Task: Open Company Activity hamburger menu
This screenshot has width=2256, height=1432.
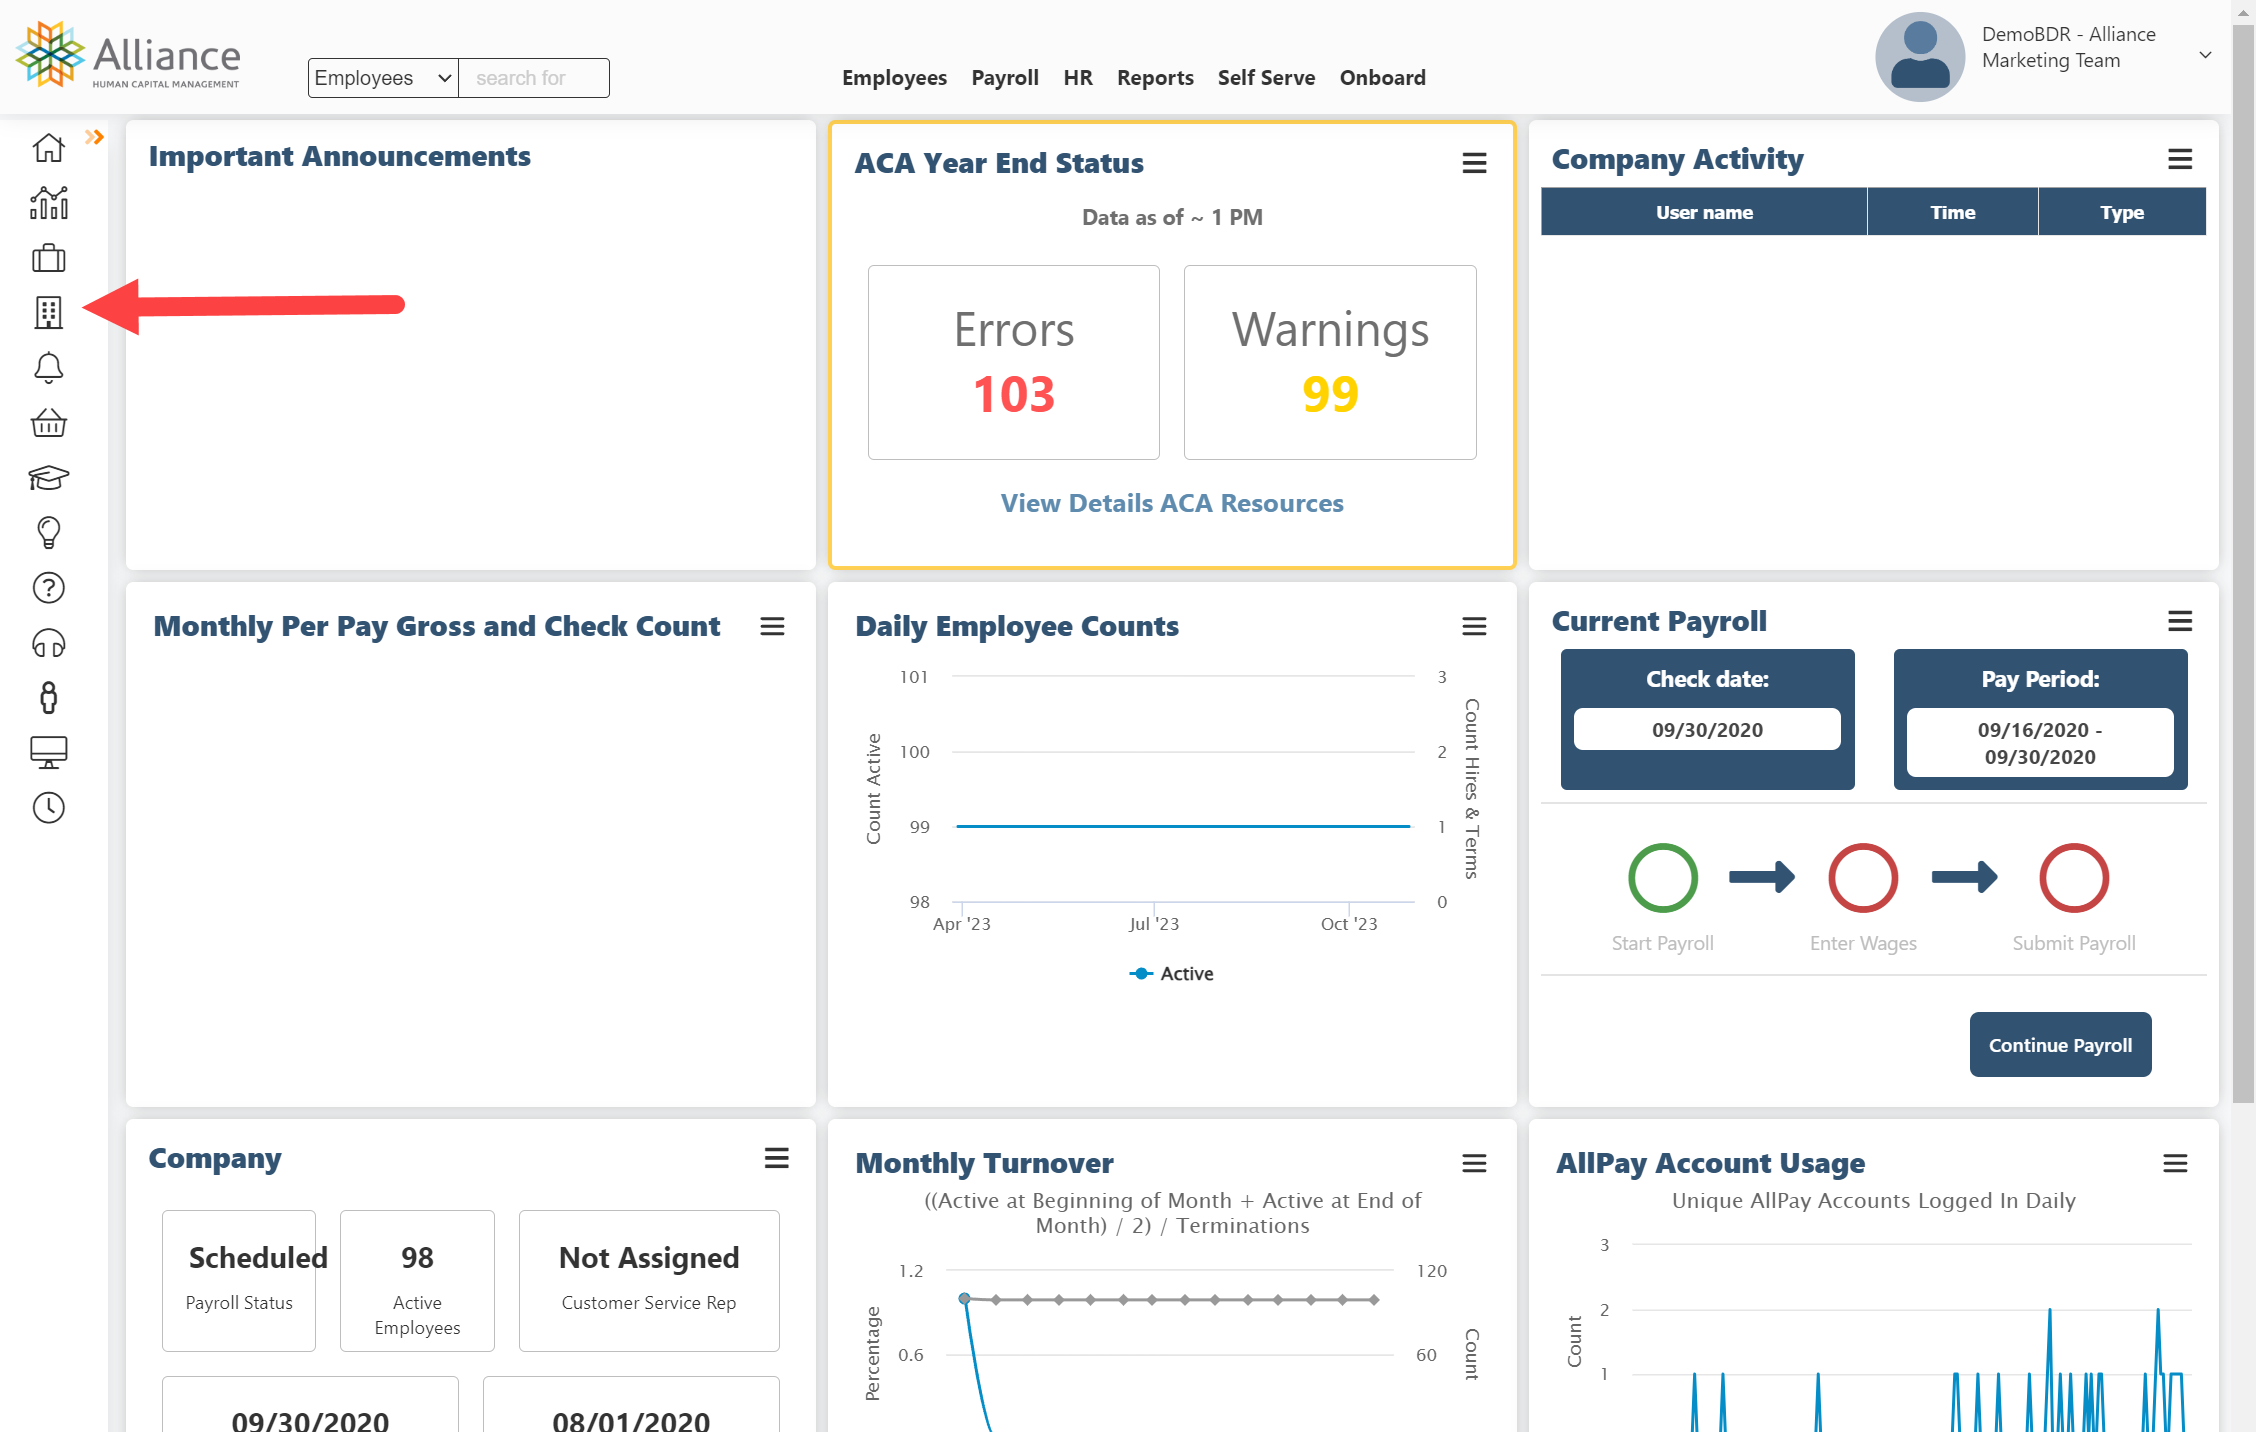Action: (2180, 159)
